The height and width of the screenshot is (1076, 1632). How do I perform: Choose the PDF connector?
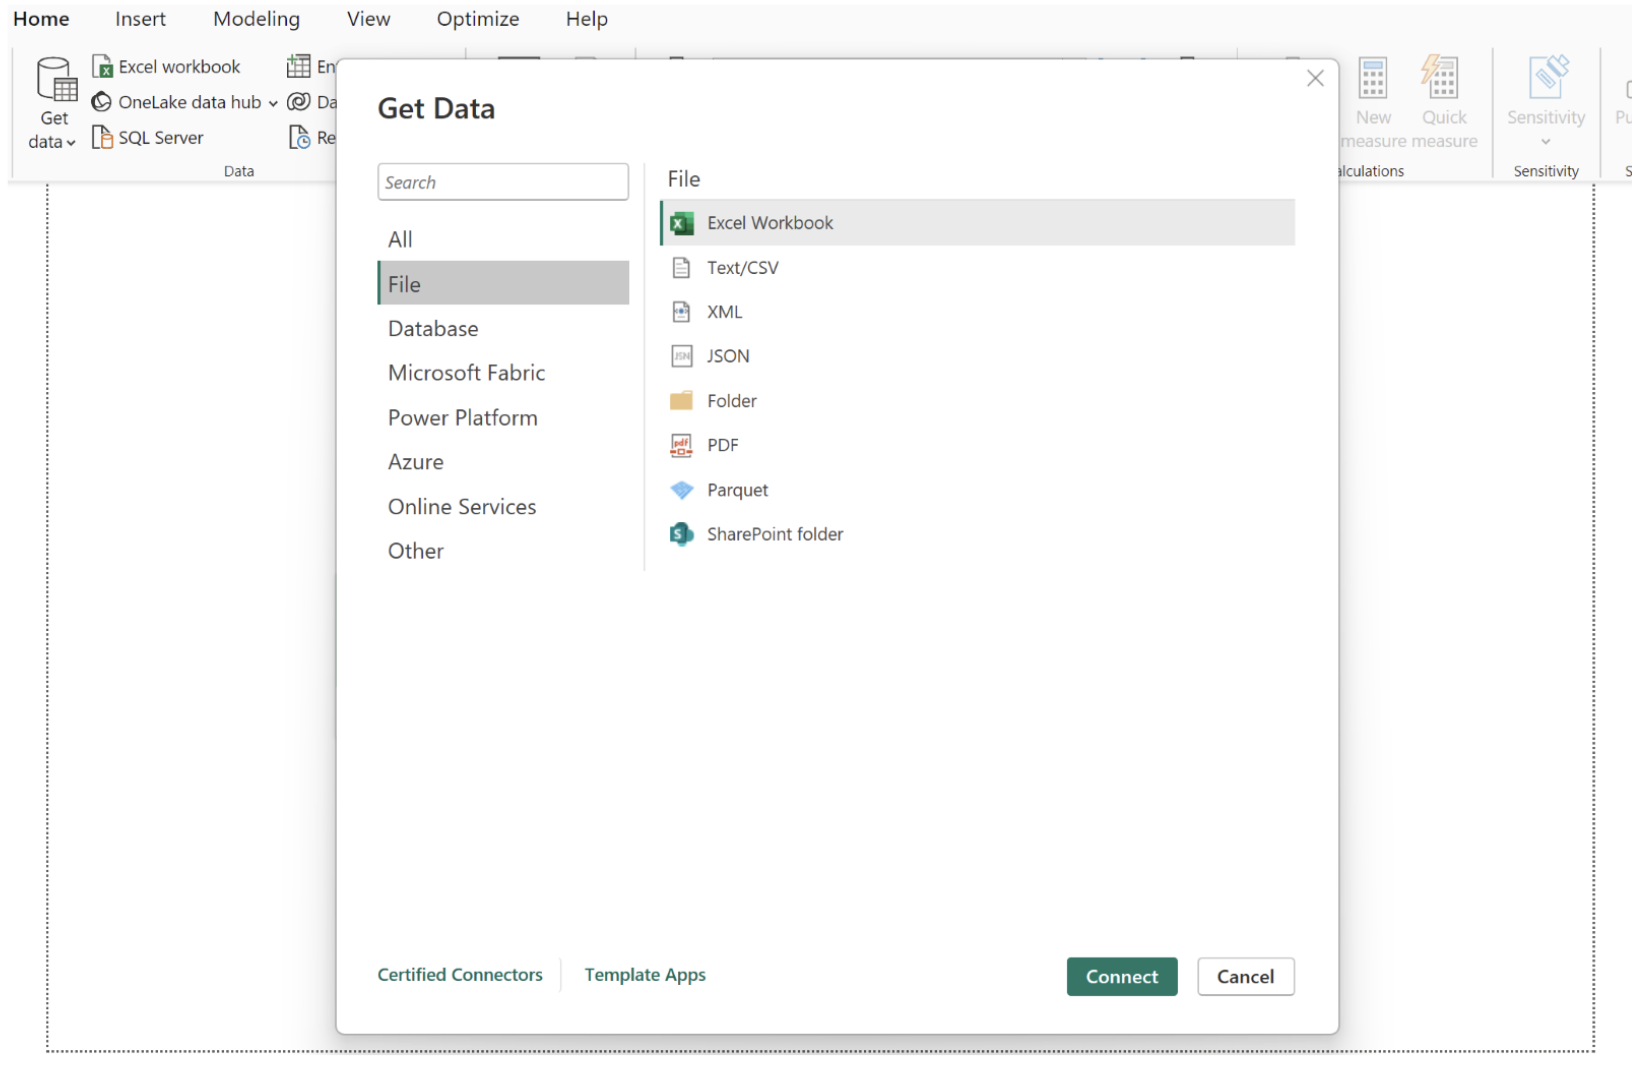pyautogui.click(x=722, y=444)
